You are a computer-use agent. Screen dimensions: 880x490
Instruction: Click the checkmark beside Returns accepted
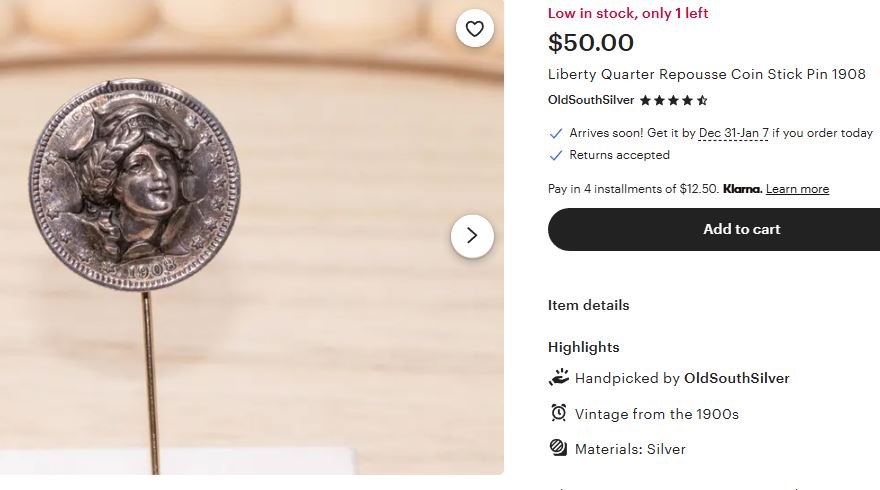(555, 155)
